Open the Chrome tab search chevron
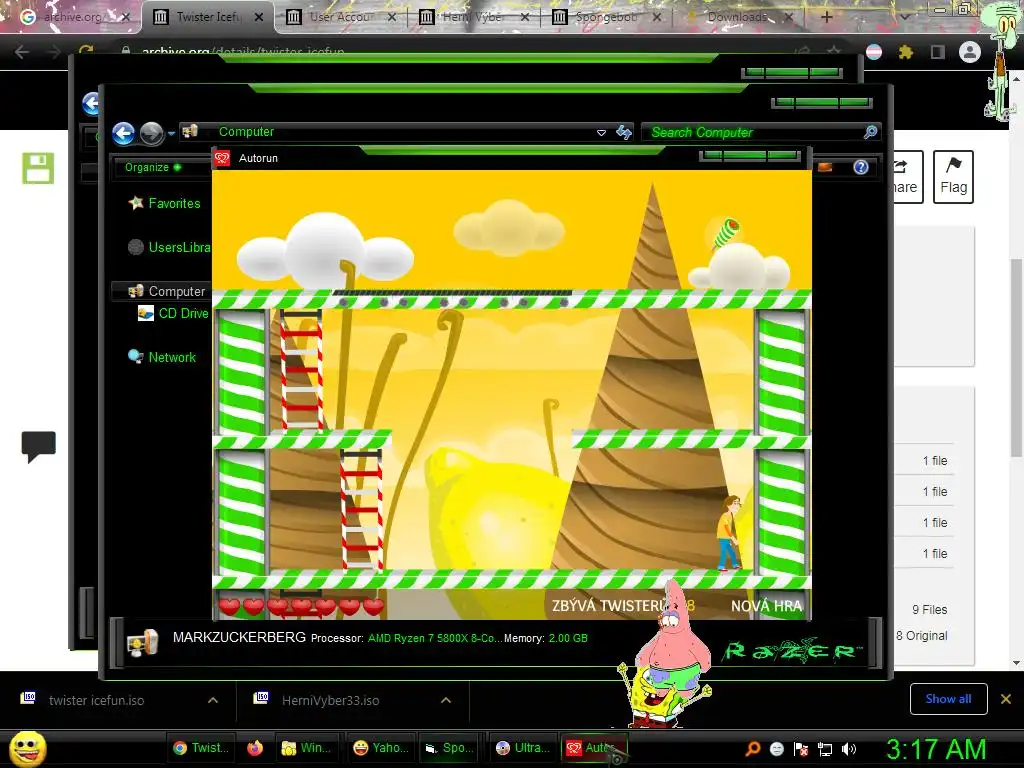1024x768 pixels. point(904,17)
